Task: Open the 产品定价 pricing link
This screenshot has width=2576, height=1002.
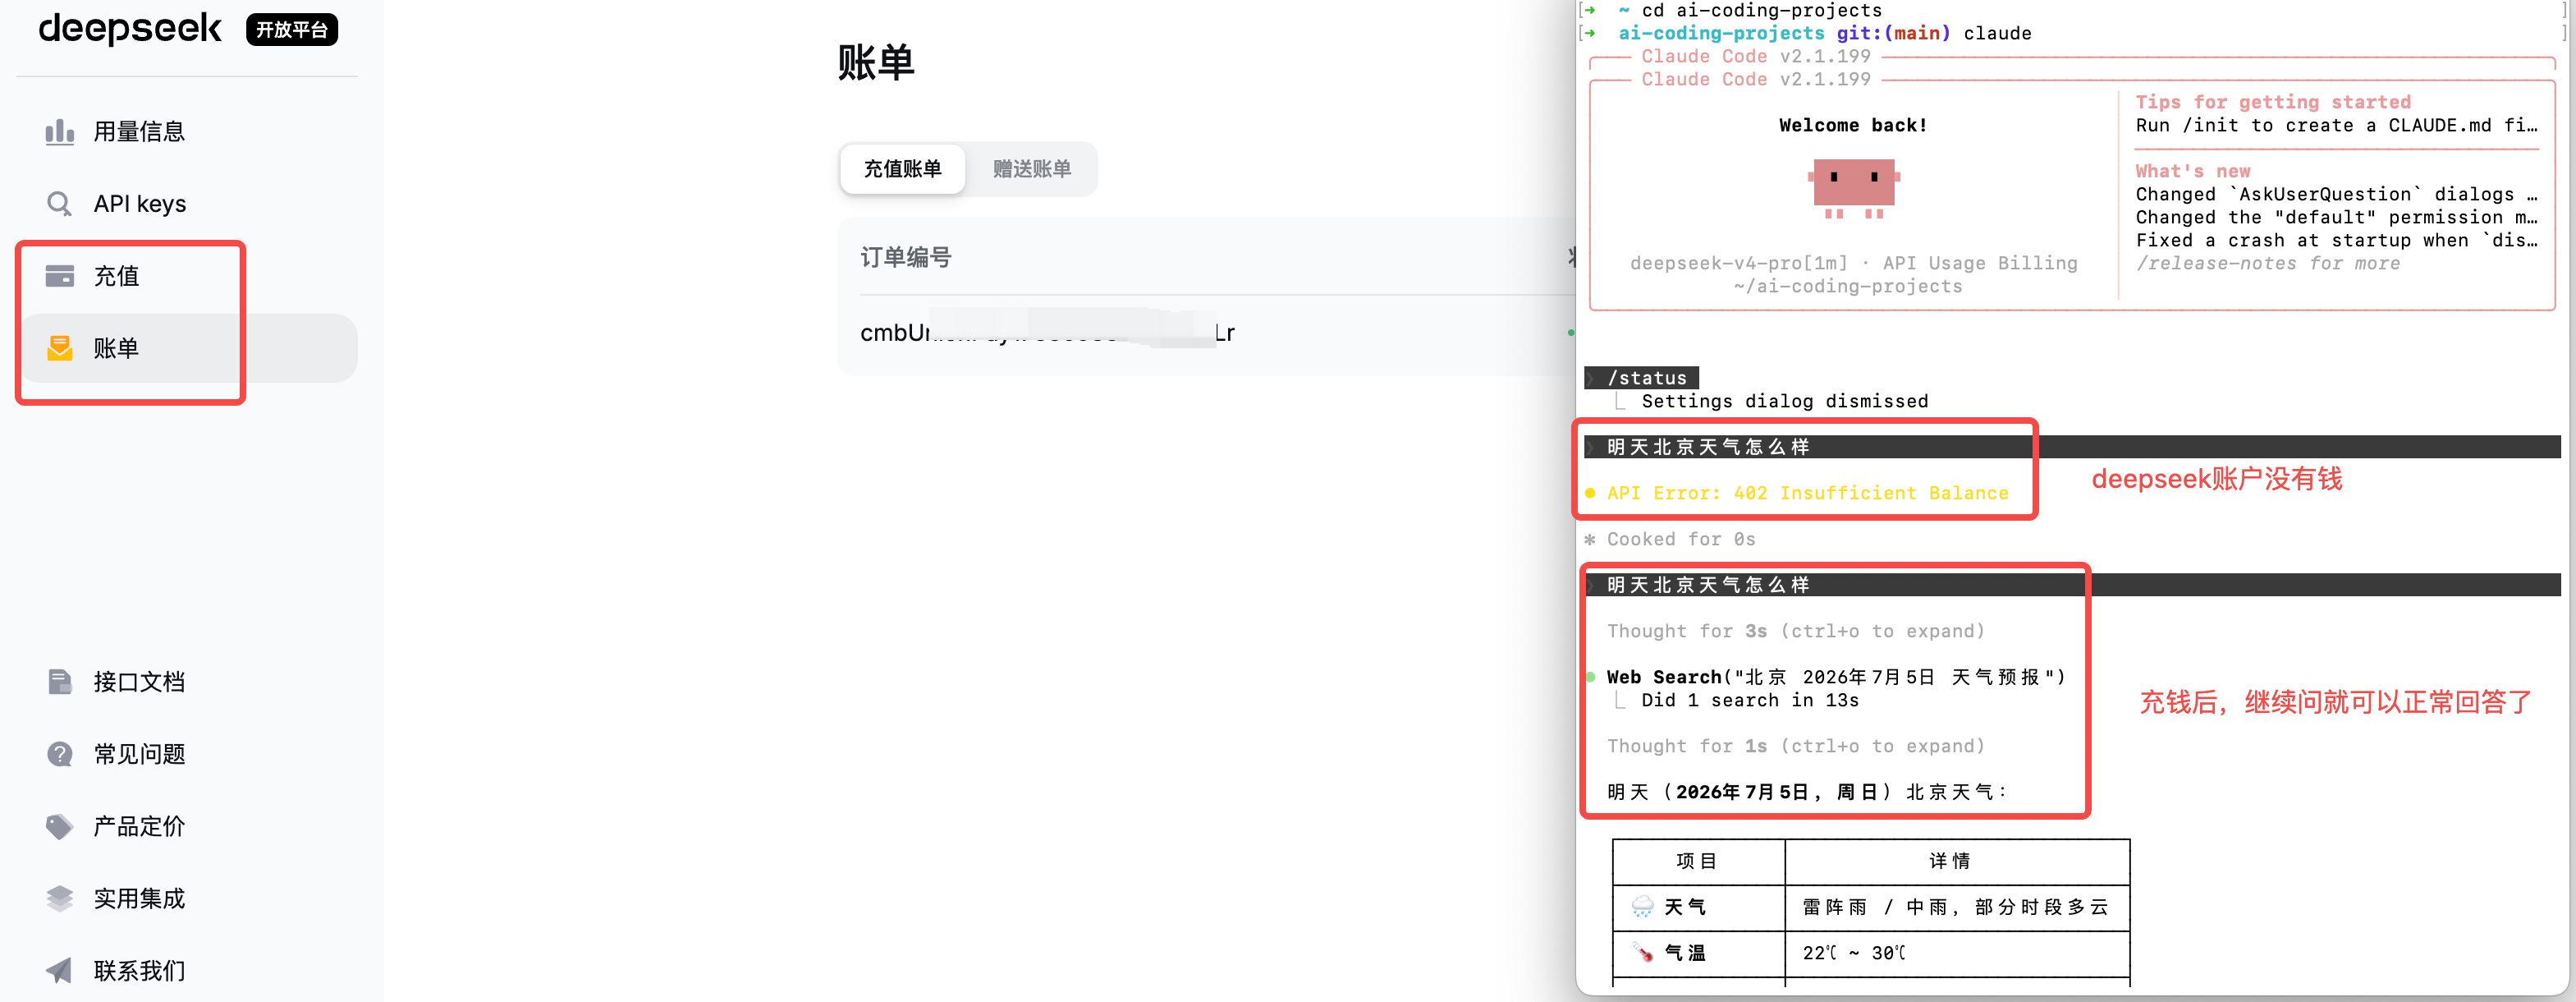Action: pyautogui.click(x=139, y=827)
